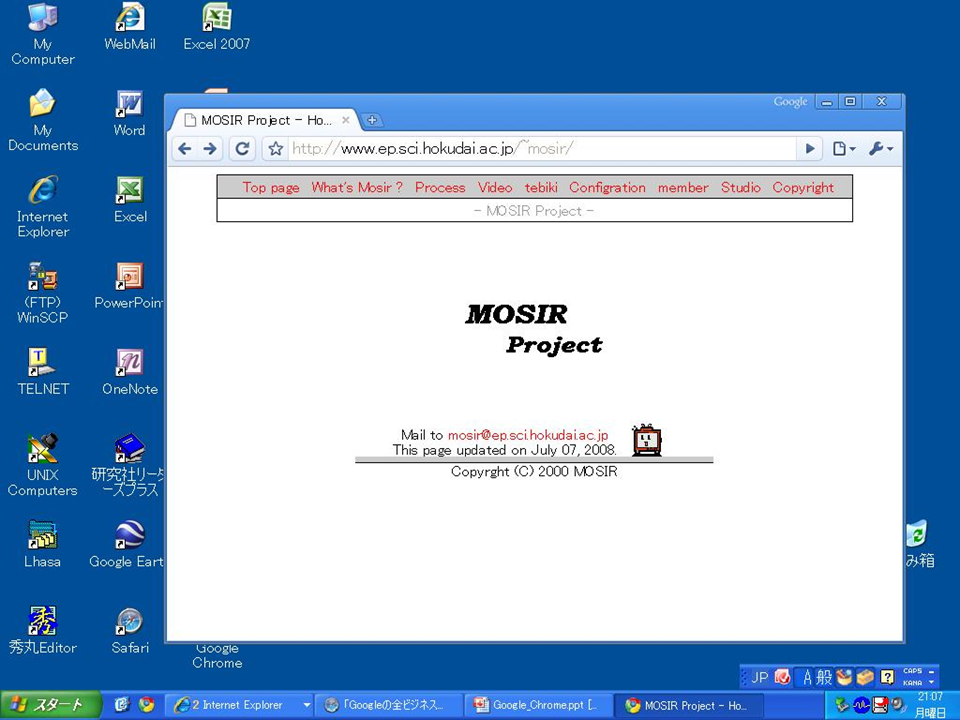
Task: Click language bar help icon
Action: pyautogui.click(x=887, y=677)
